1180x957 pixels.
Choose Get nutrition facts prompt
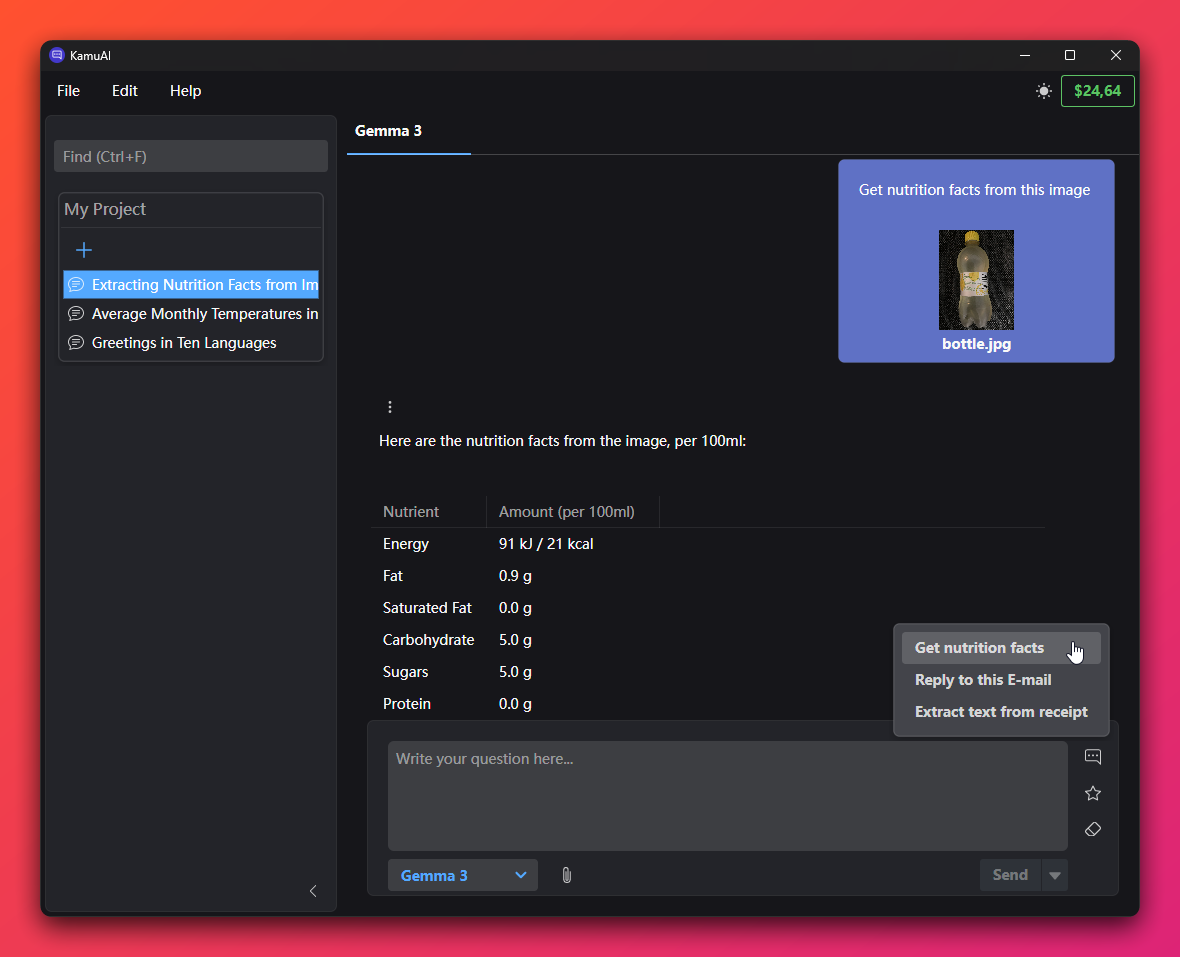(x=1001, y=648)
